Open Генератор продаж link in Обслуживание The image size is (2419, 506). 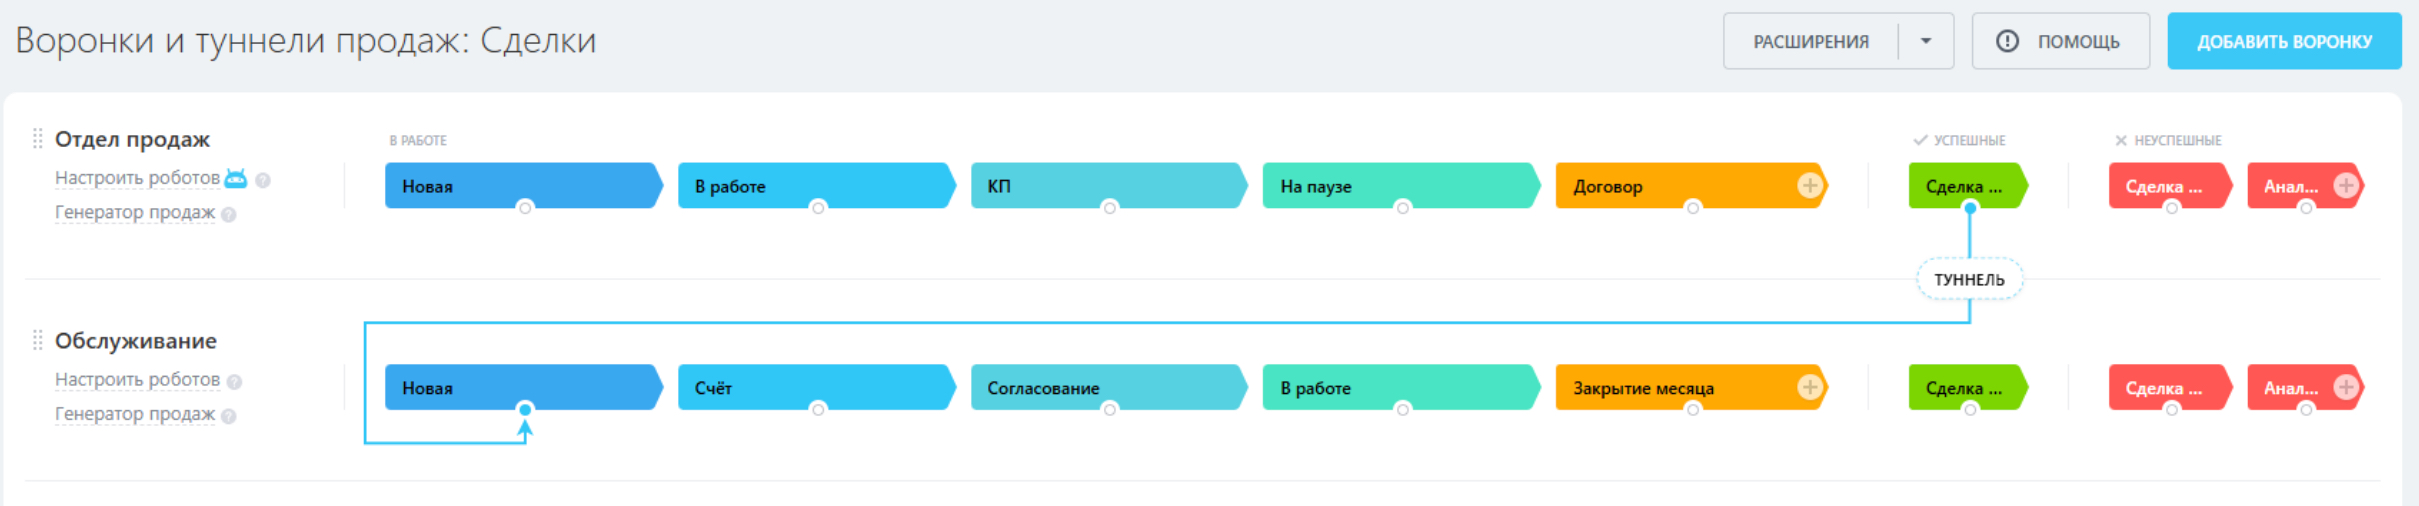coord(135,414)
